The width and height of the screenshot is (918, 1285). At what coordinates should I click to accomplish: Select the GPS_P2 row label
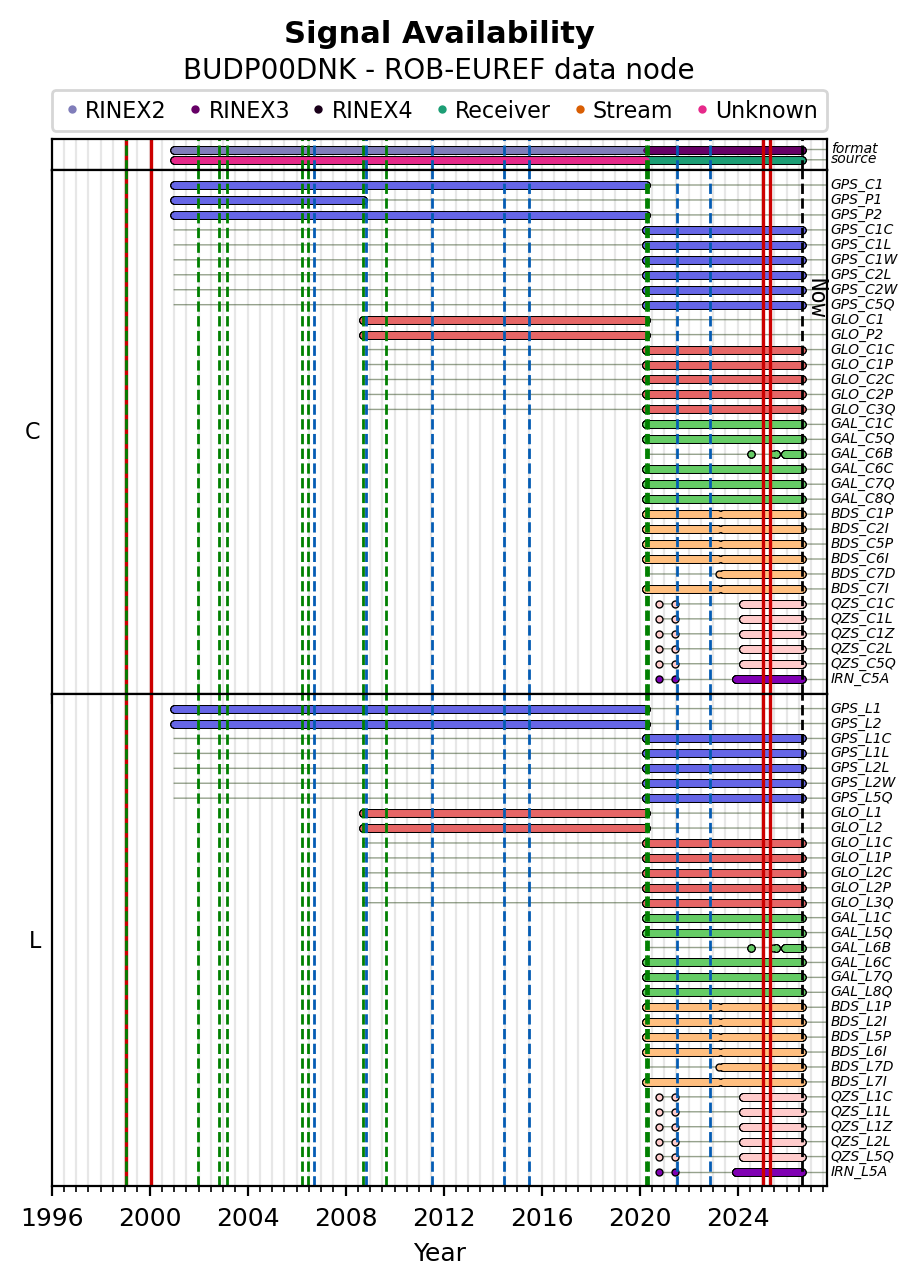pyautogui.click(x=857, y=214)
